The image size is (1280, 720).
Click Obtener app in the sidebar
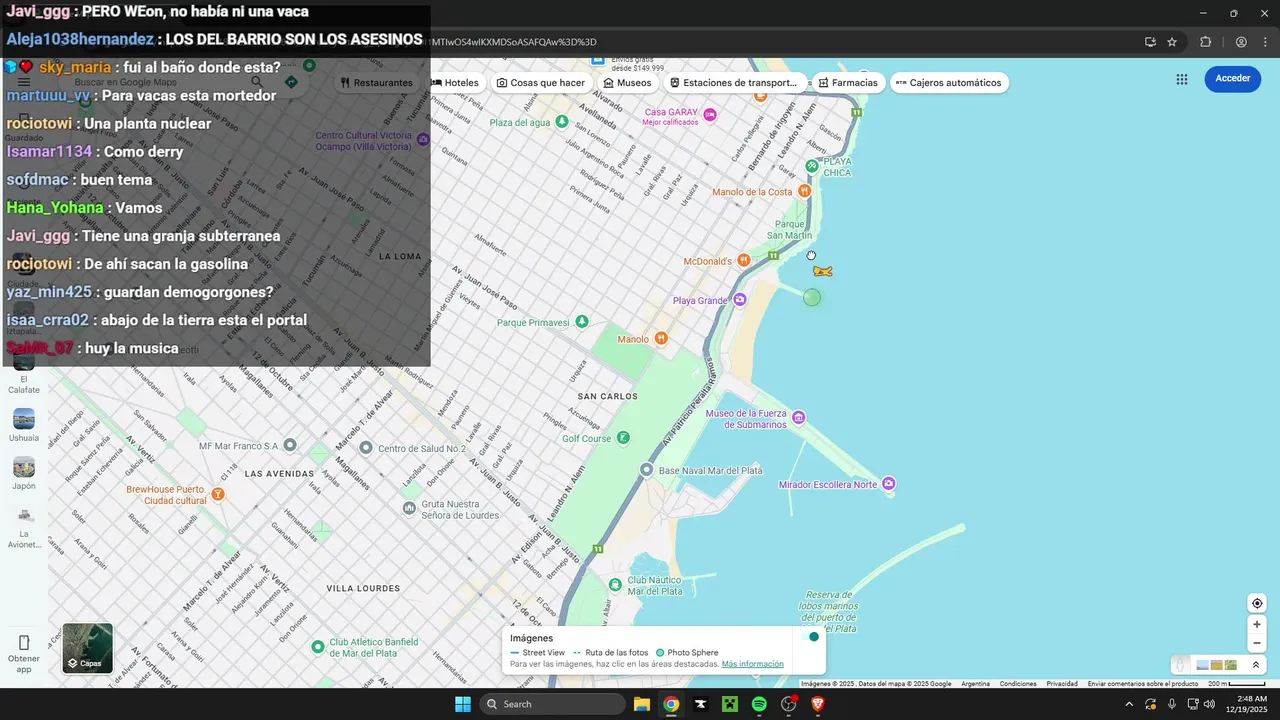point(24,652)
